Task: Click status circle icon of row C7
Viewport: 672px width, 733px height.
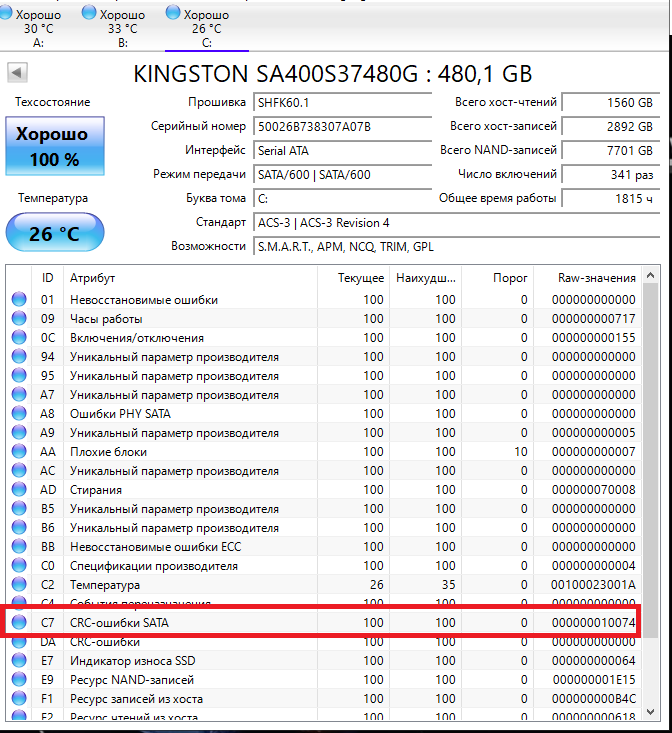Action: 19,622
